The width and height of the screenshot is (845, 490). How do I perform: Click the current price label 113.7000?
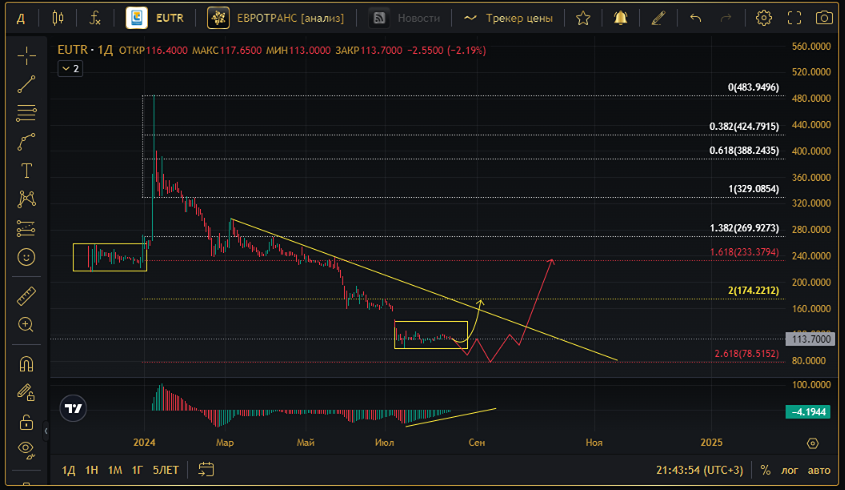coord(810,339)
